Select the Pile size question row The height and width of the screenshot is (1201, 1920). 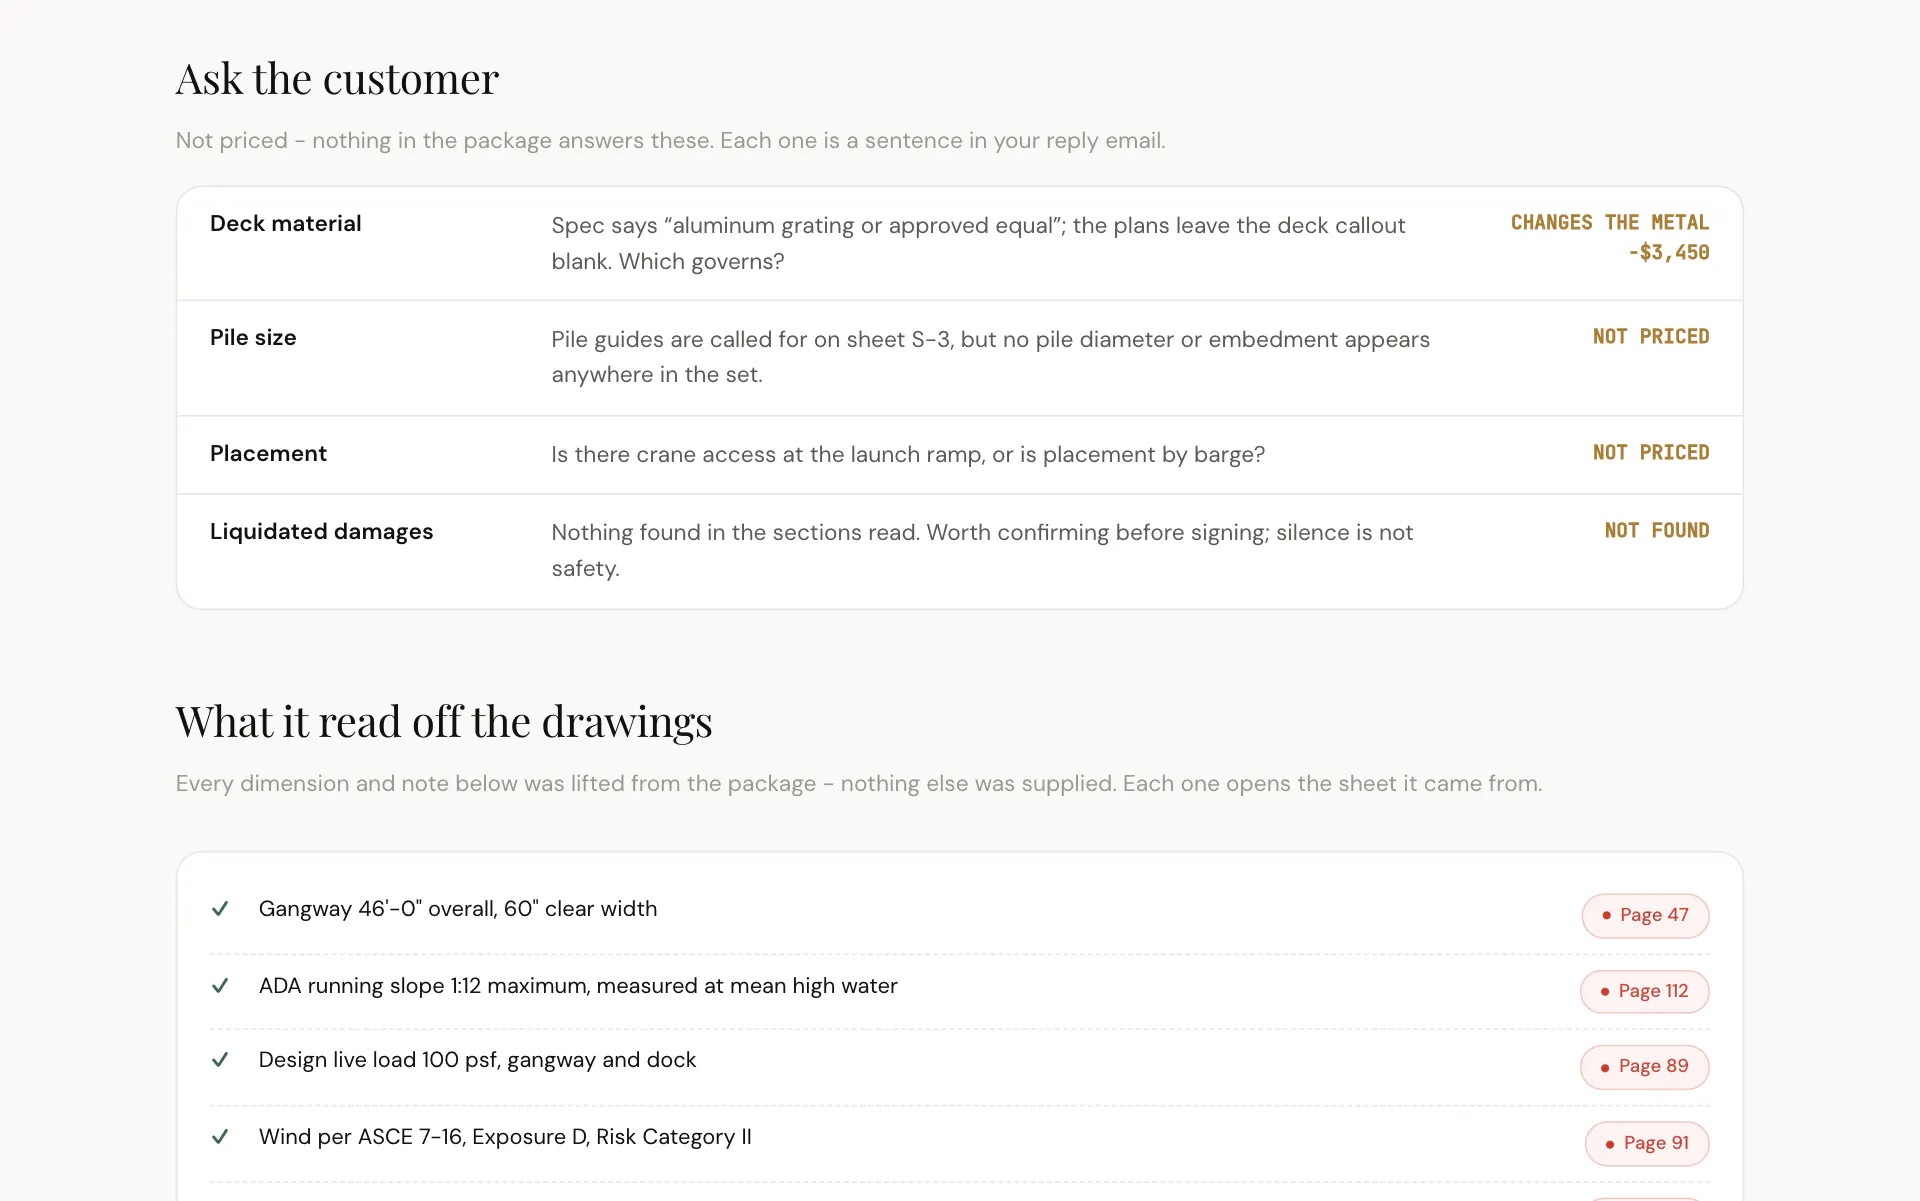959,358
